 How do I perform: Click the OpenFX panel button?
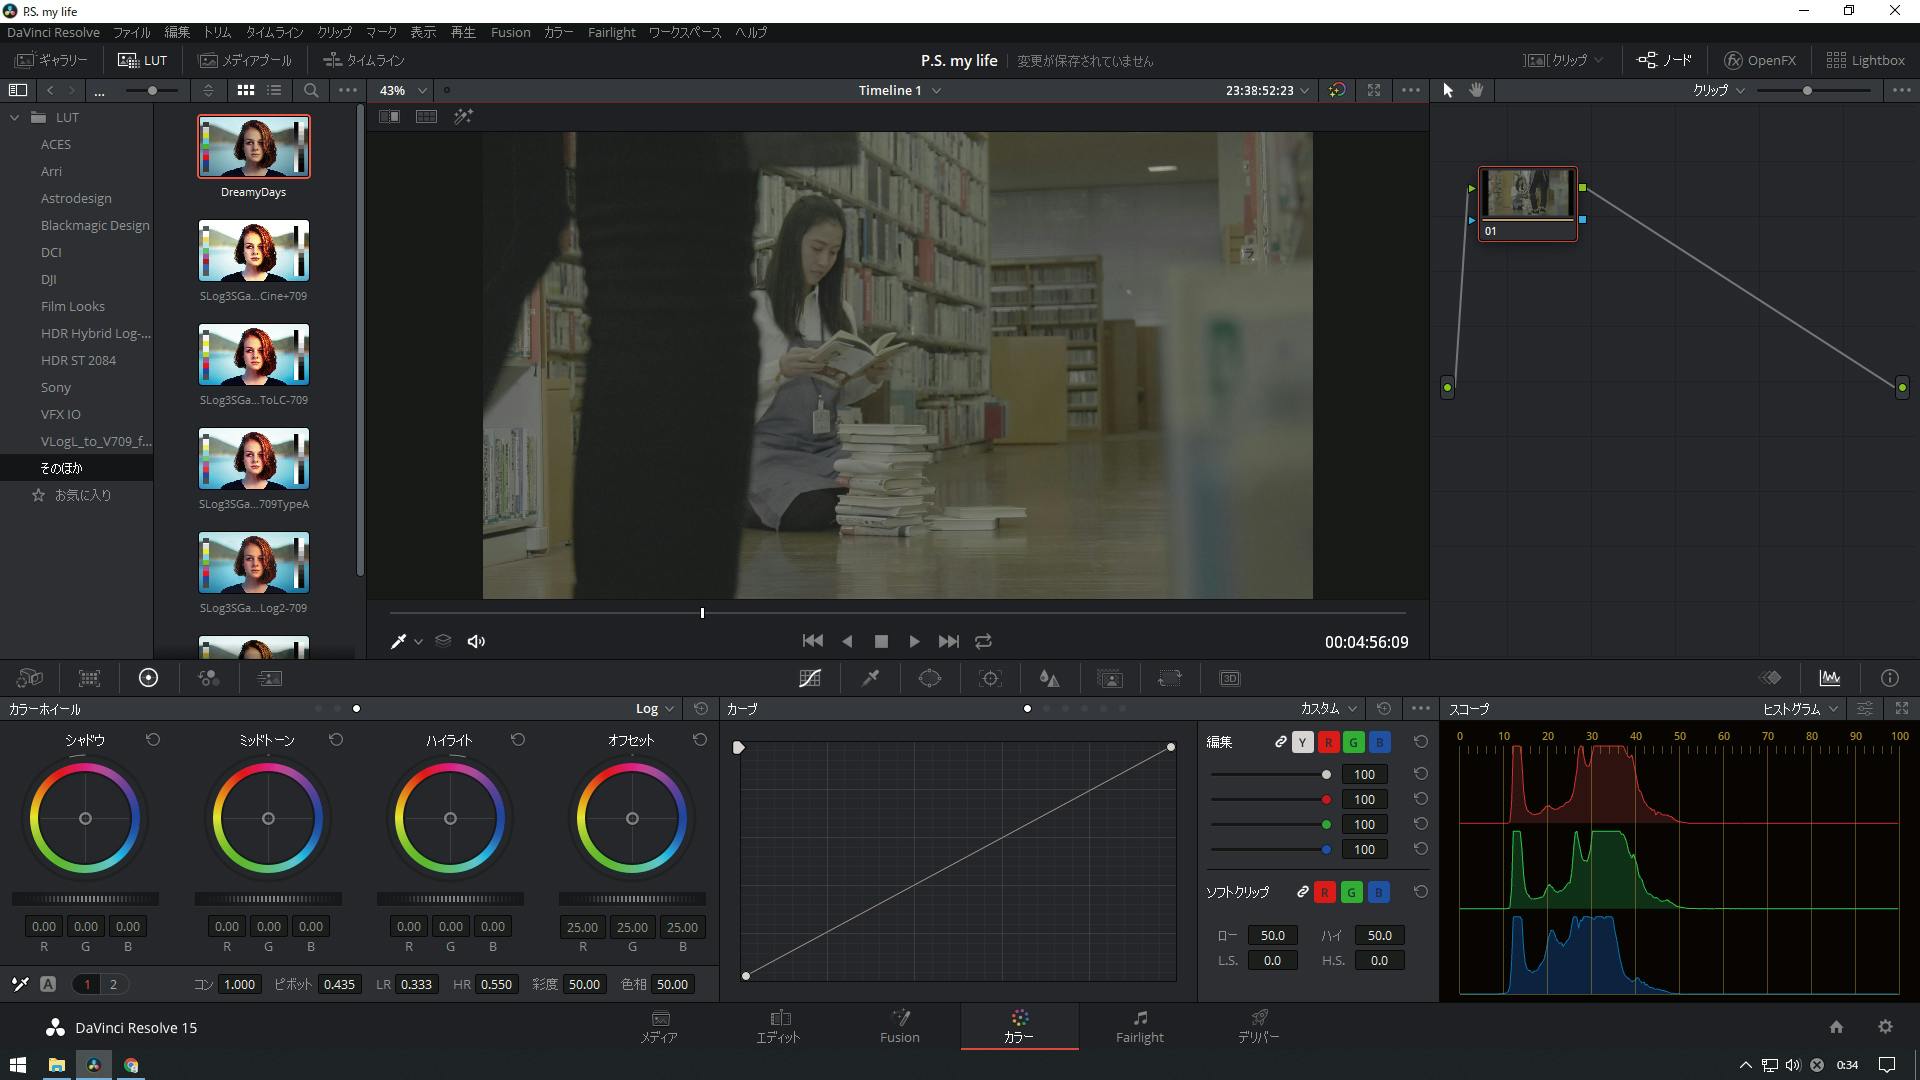click(1761, 60)
